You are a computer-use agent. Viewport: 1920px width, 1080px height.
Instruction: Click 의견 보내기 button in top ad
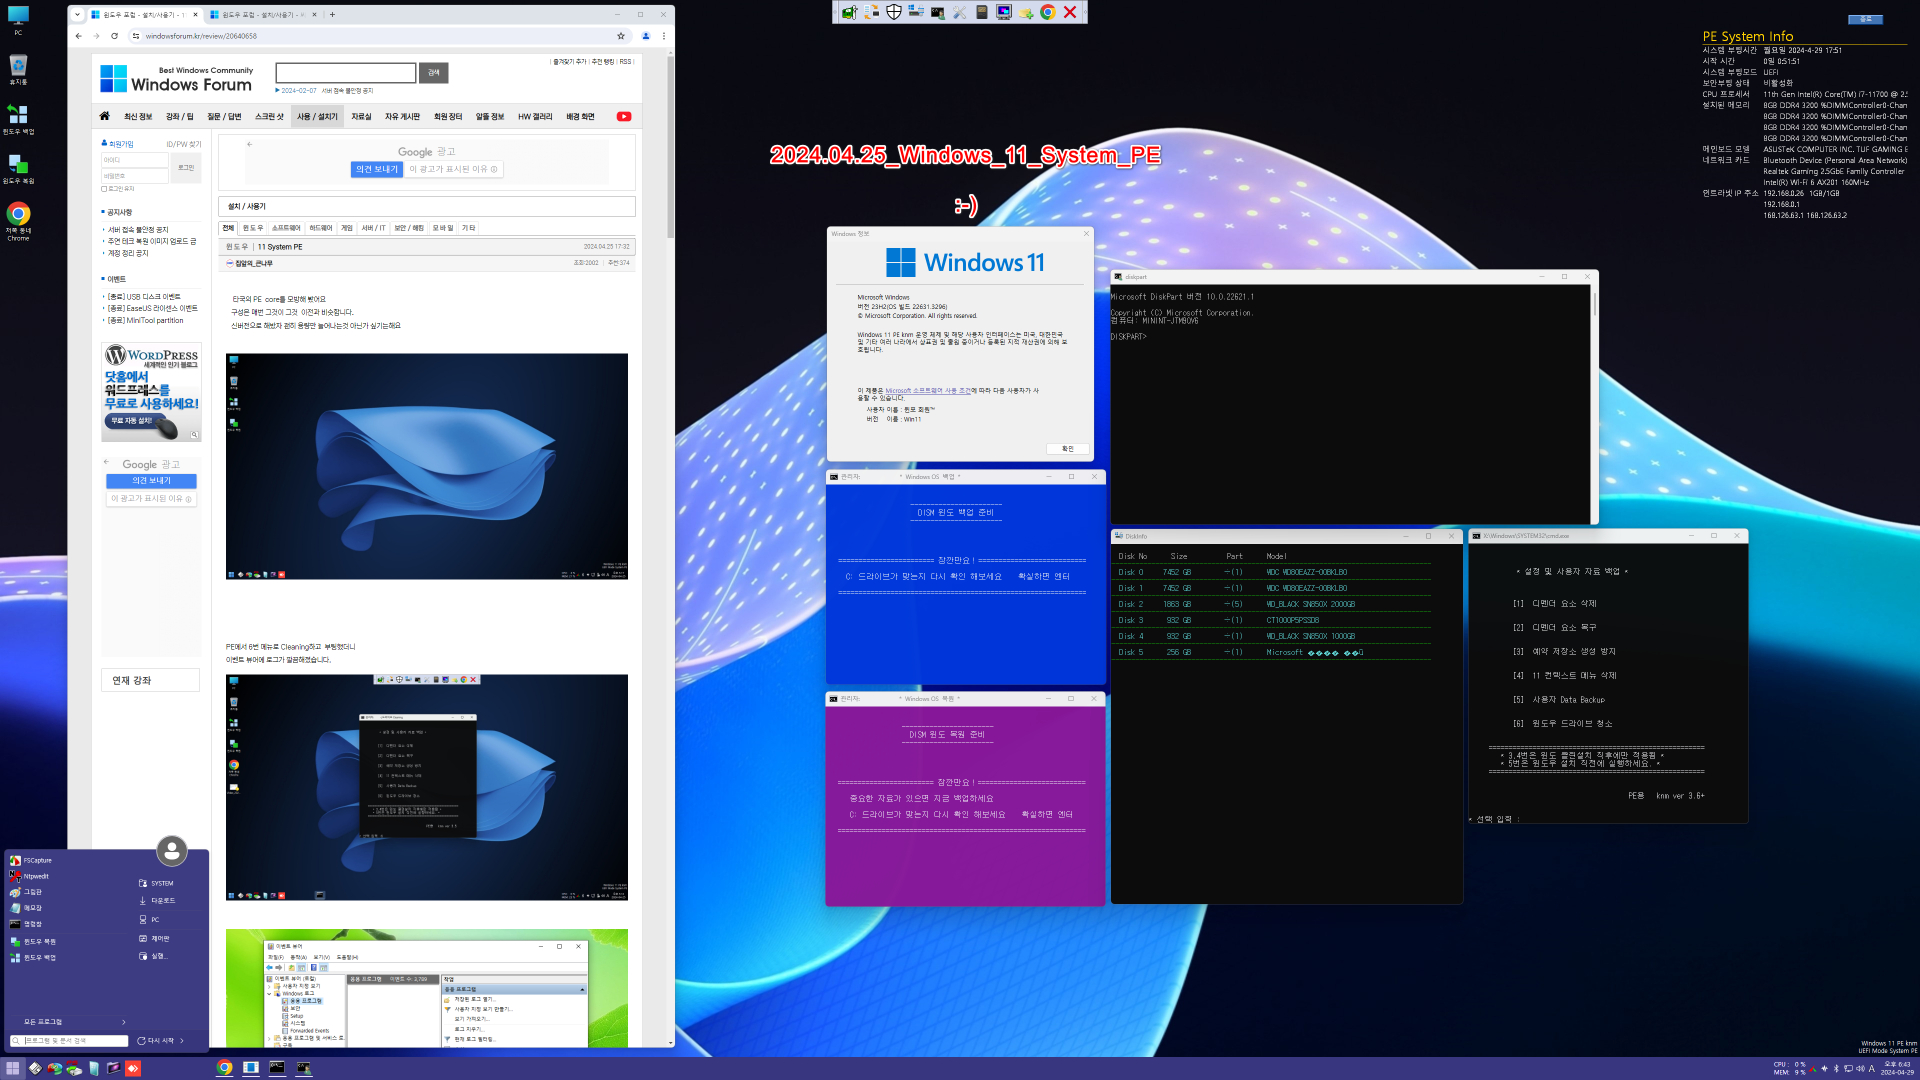(377, 169)
